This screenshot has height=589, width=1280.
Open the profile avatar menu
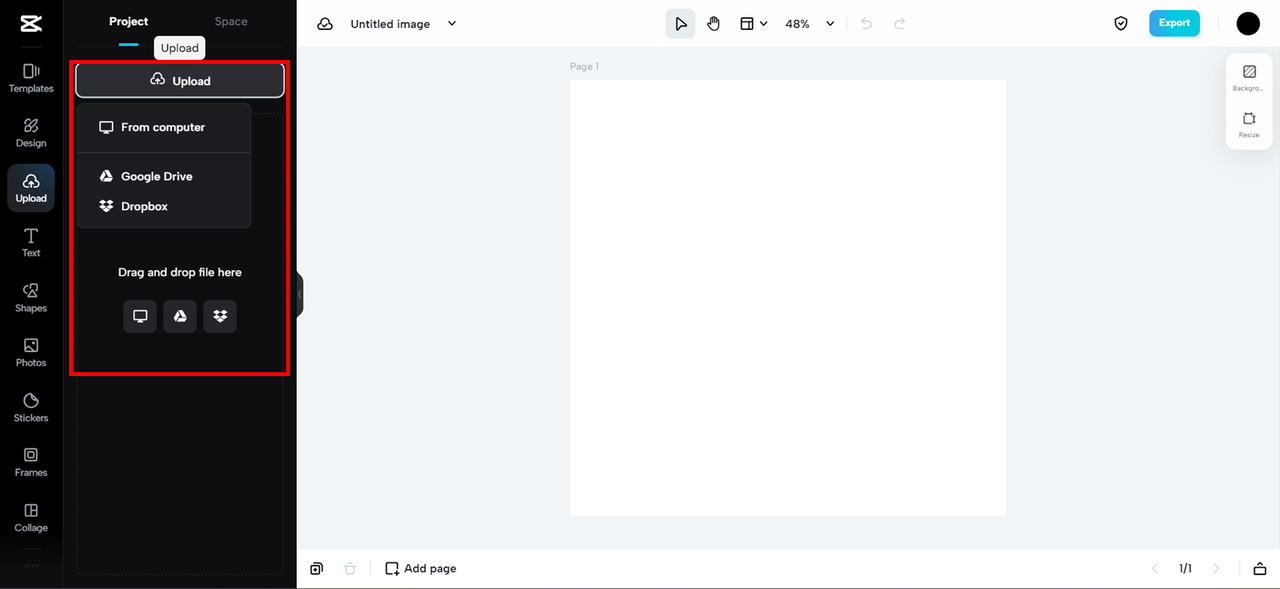[1248, 24]
